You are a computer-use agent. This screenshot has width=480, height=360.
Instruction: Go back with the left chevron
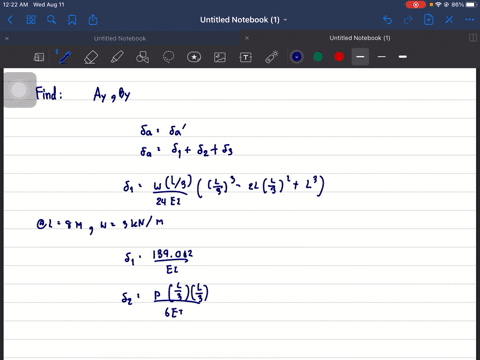click(x=10, y=20)
